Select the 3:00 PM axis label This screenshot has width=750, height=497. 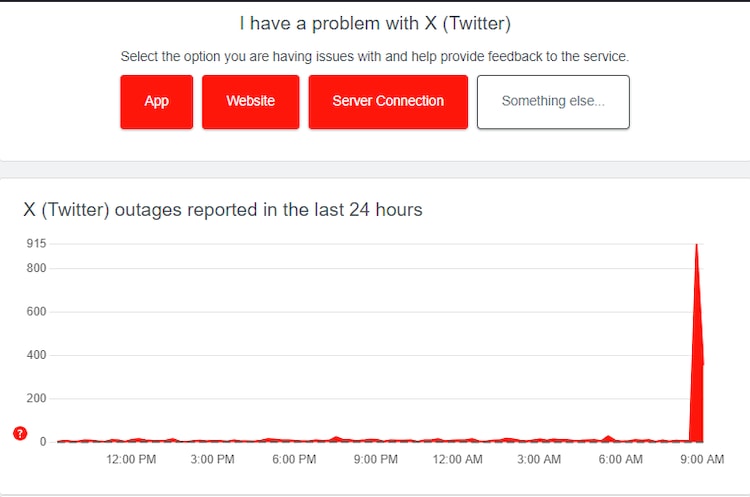point(212,459)
